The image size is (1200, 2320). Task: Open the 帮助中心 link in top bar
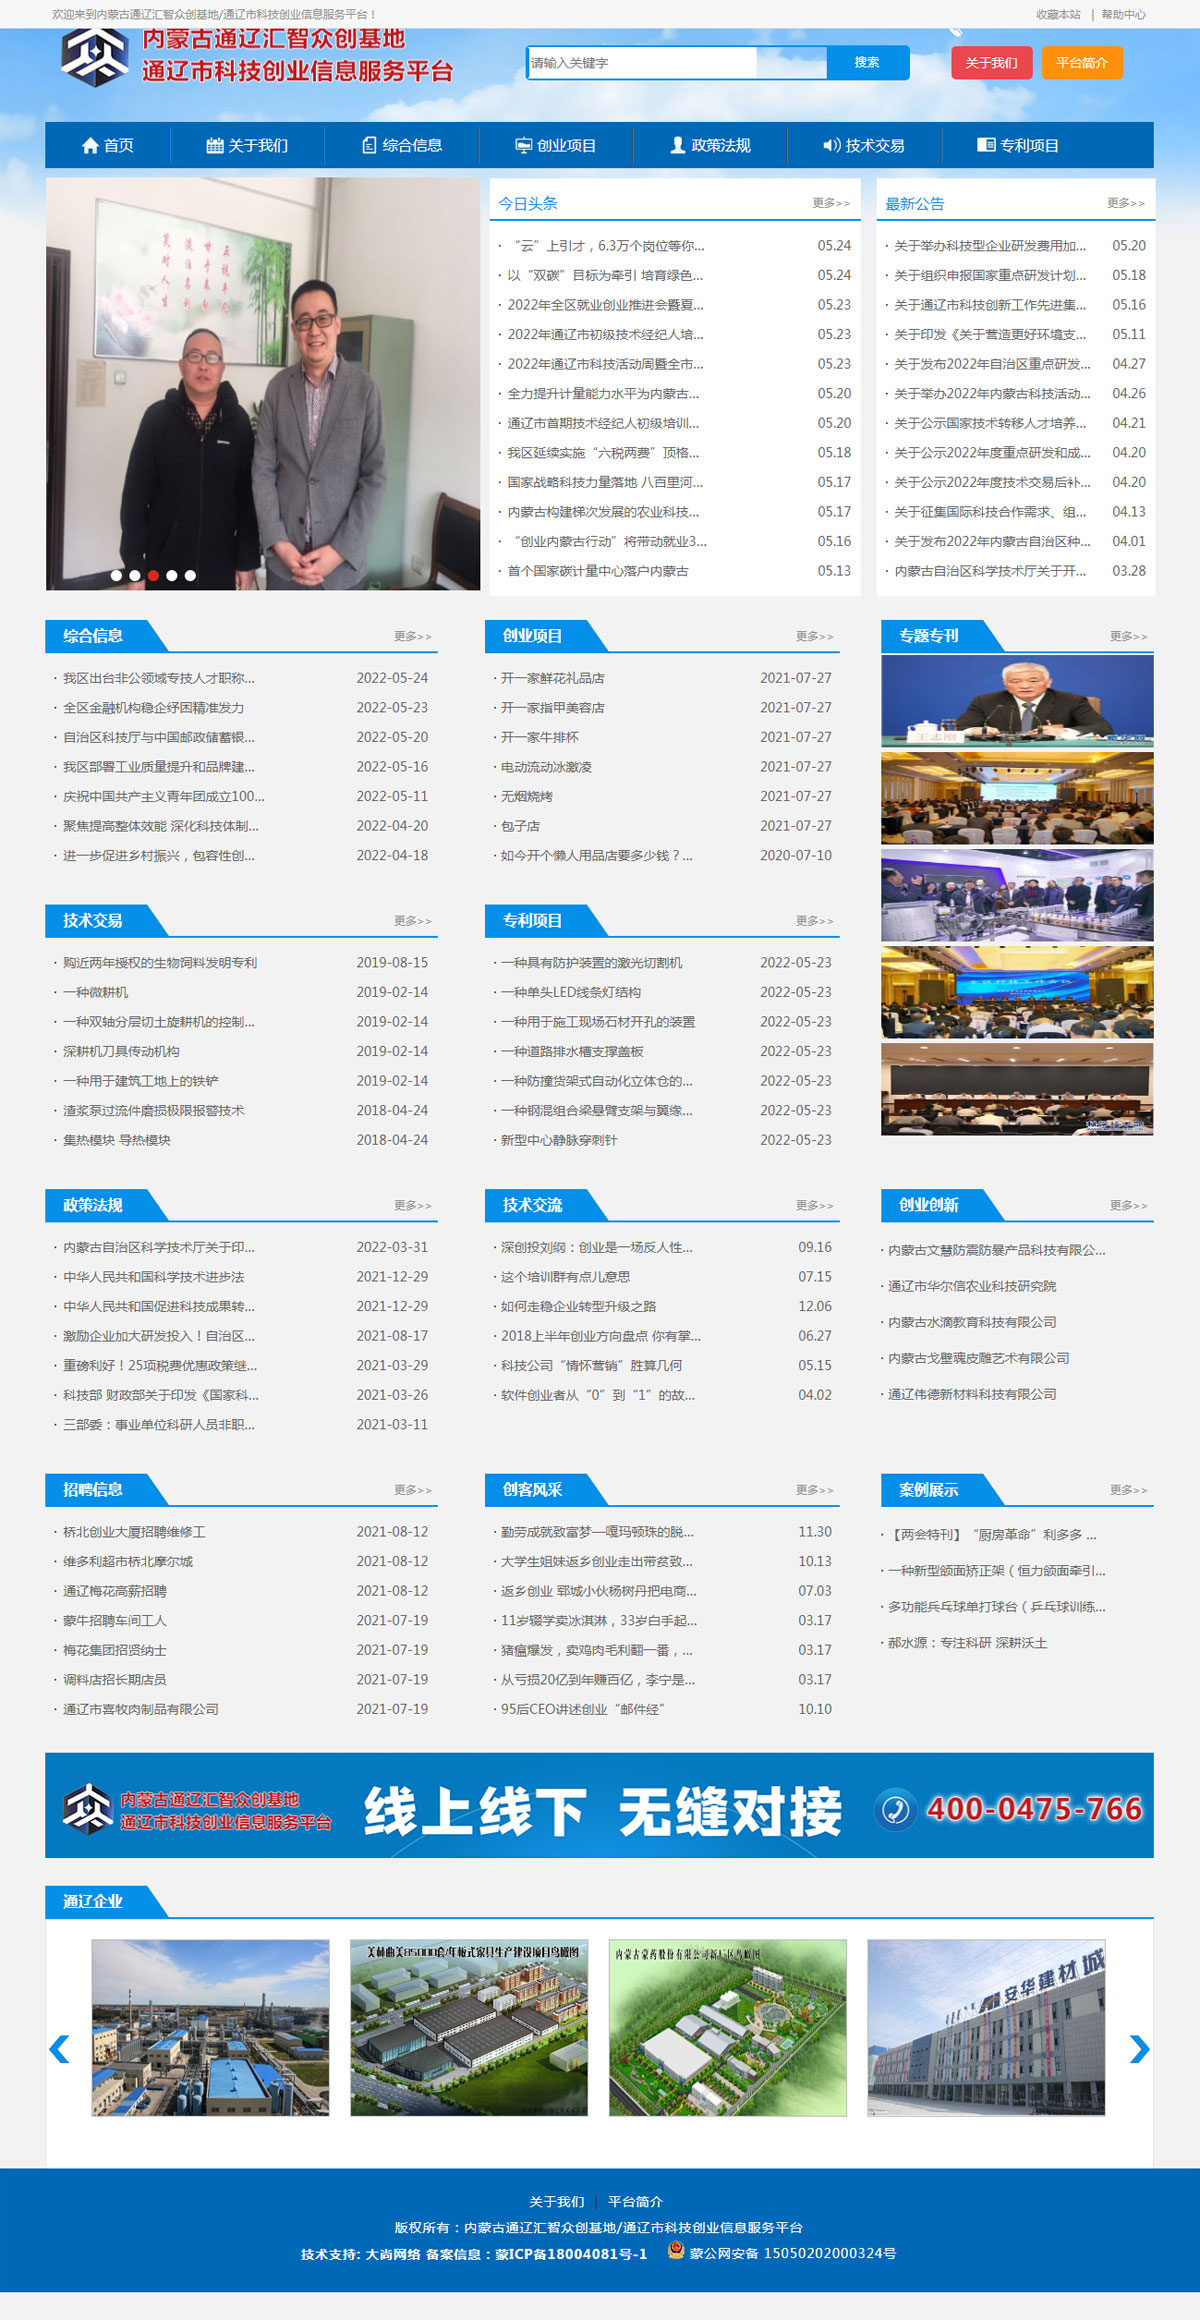click(x=1123, y=15)
